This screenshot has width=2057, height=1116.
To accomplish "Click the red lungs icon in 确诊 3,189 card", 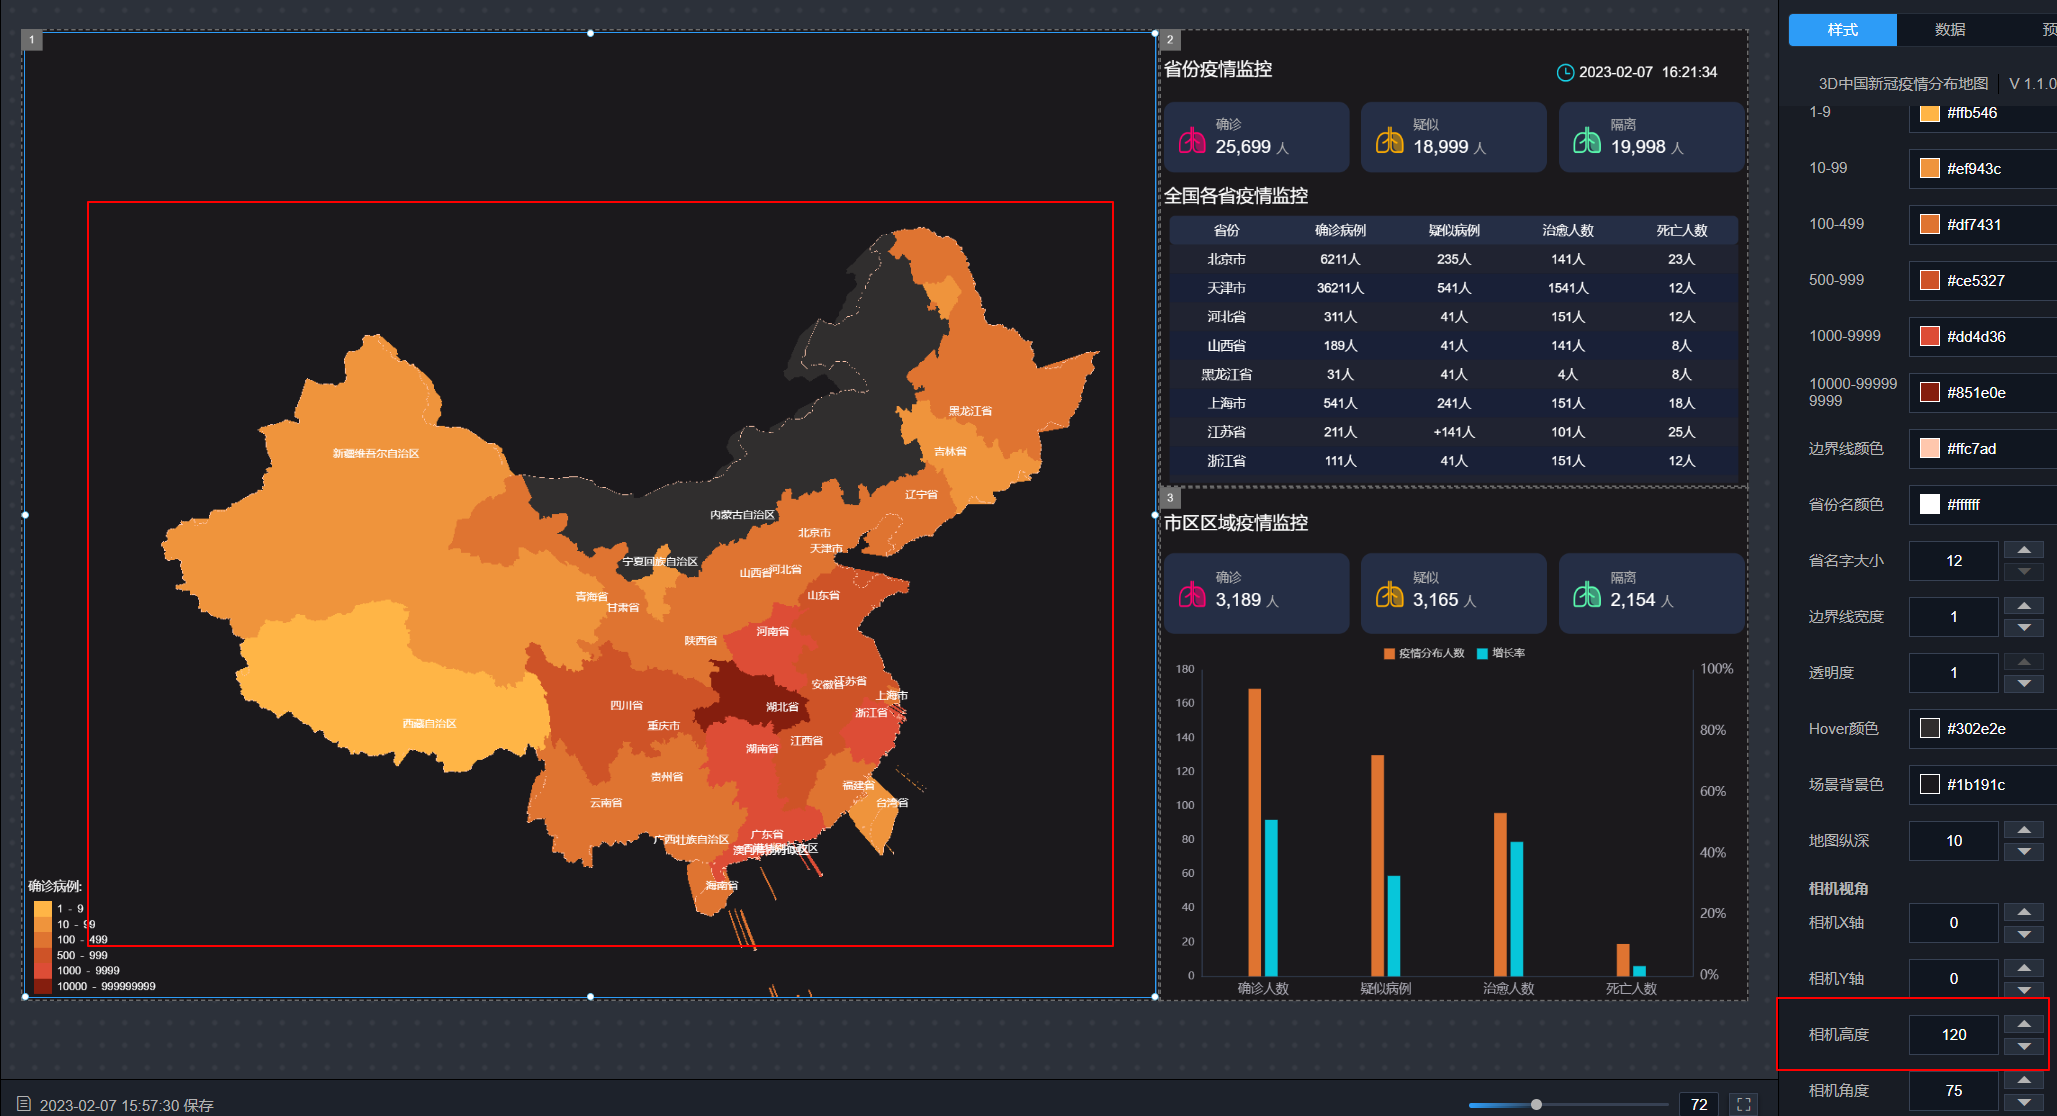I will coord(1192,595).
